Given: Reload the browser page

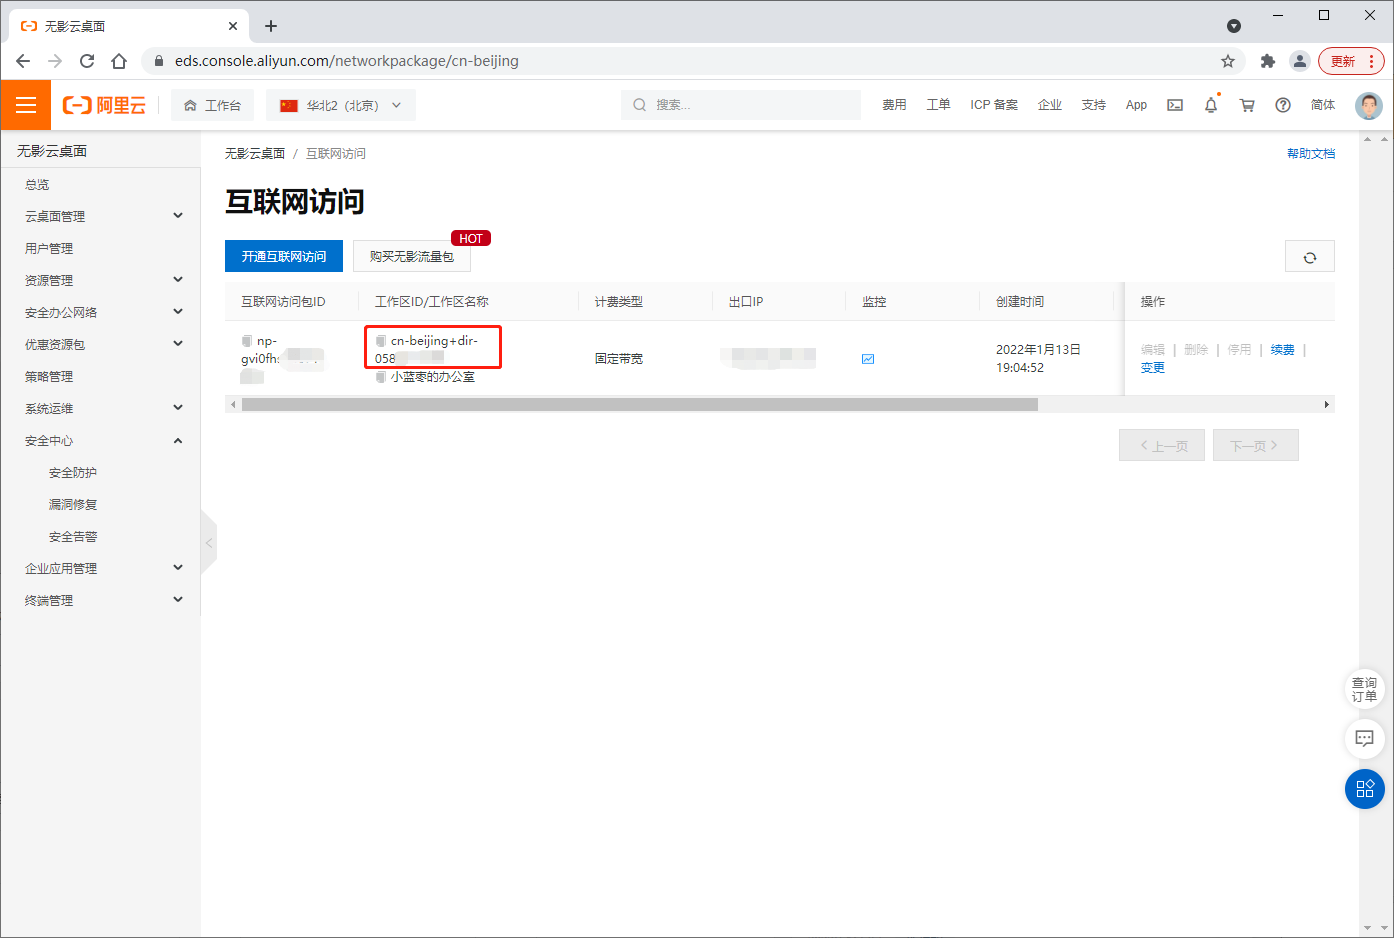Looking at the screenshot, I should (87, 61).
